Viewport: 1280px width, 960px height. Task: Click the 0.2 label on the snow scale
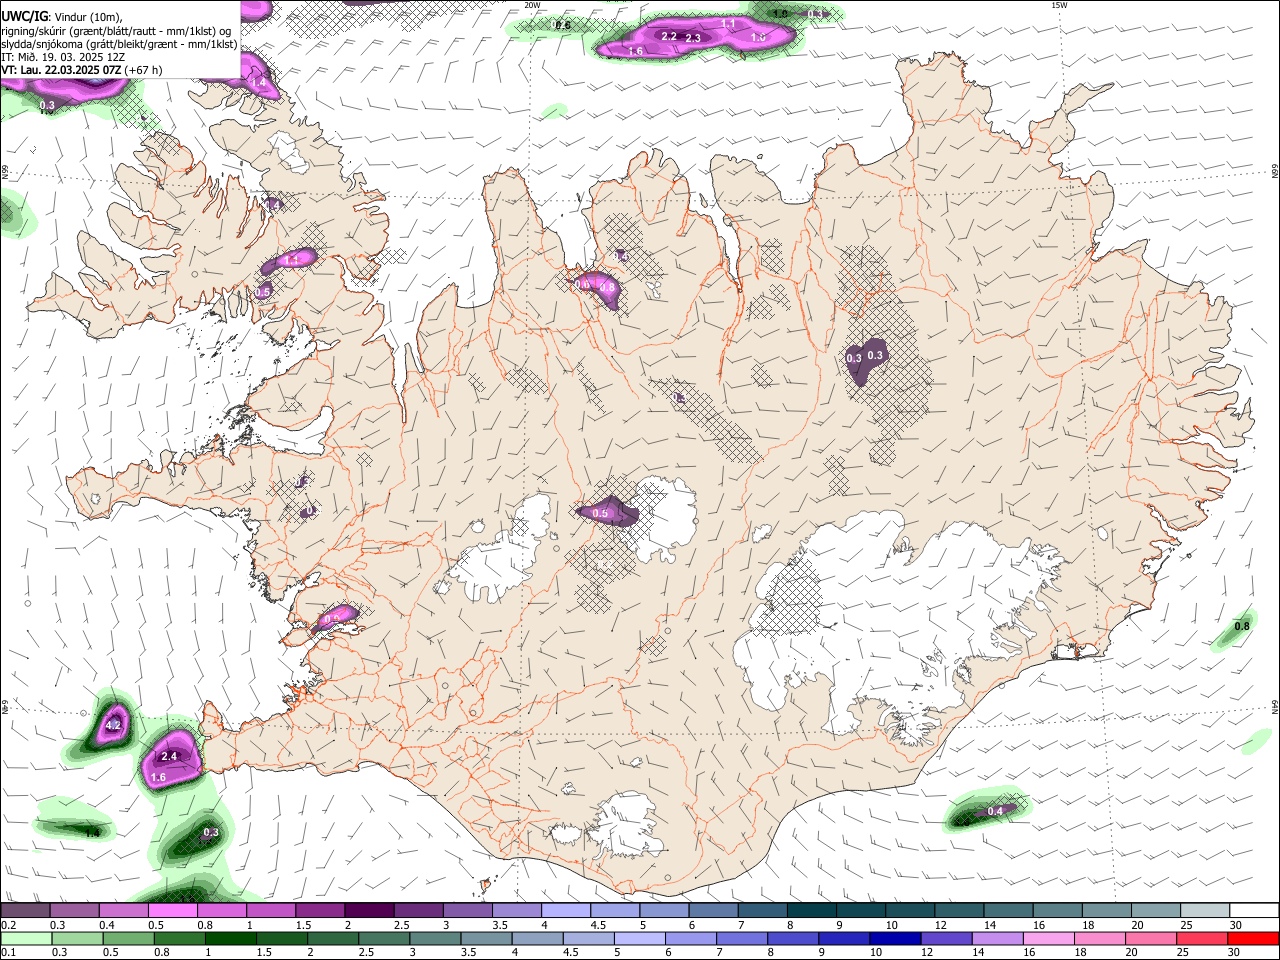pos(8,925)
